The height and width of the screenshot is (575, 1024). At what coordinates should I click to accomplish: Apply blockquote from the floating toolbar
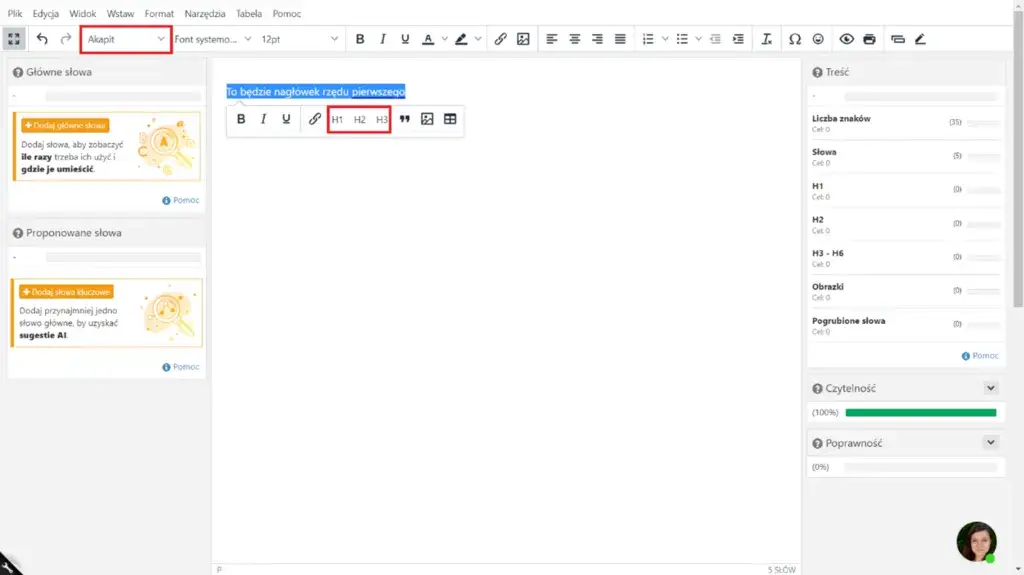(405, 119)
